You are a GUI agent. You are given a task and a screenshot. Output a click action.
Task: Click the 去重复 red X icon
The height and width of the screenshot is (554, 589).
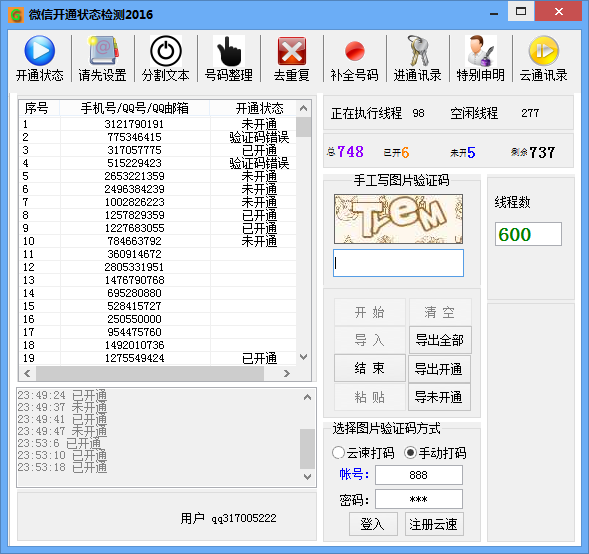(x=292, y=51)
